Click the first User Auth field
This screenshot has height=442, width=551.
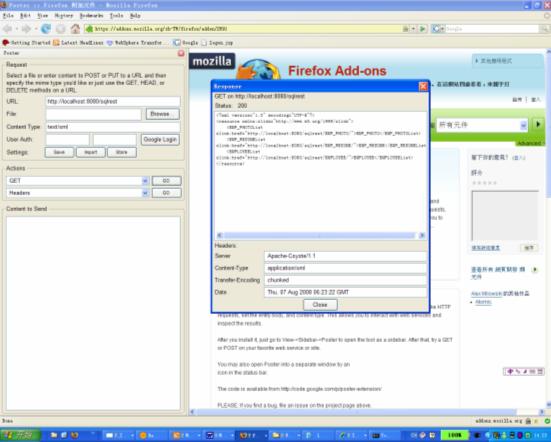67,139
